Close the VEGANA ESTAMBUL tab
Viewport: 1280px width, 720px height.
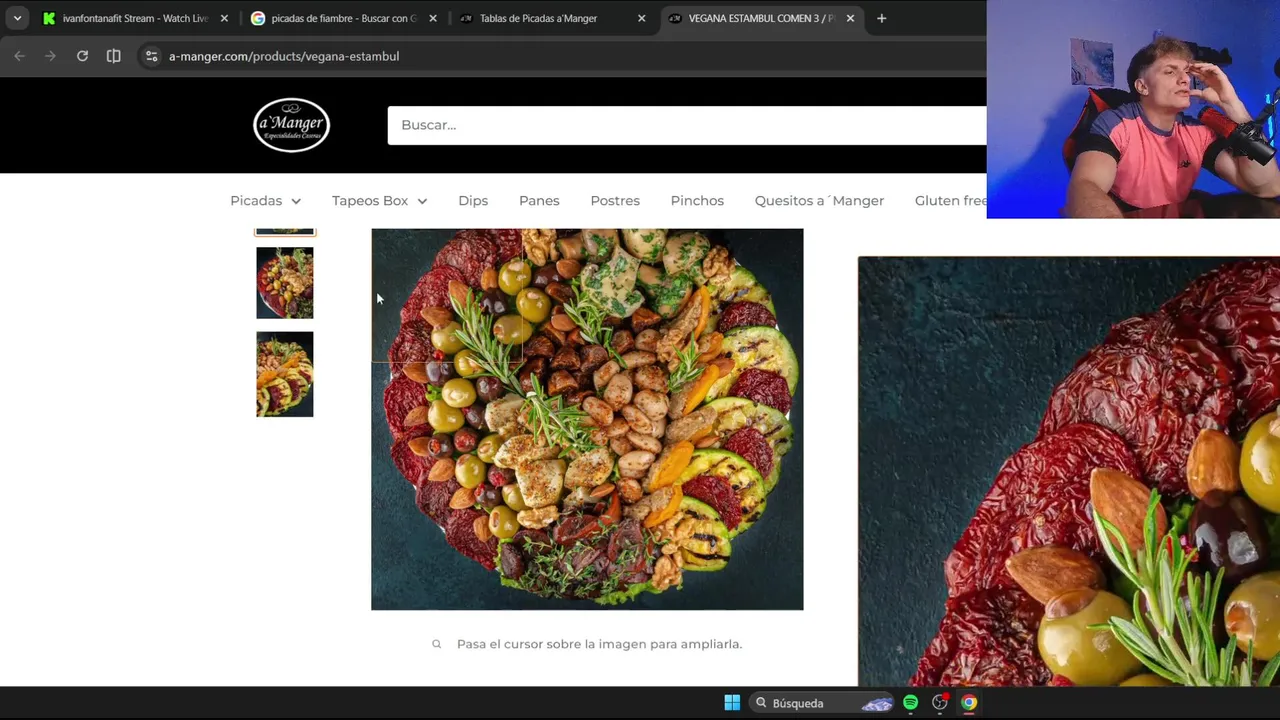[850, 18]
